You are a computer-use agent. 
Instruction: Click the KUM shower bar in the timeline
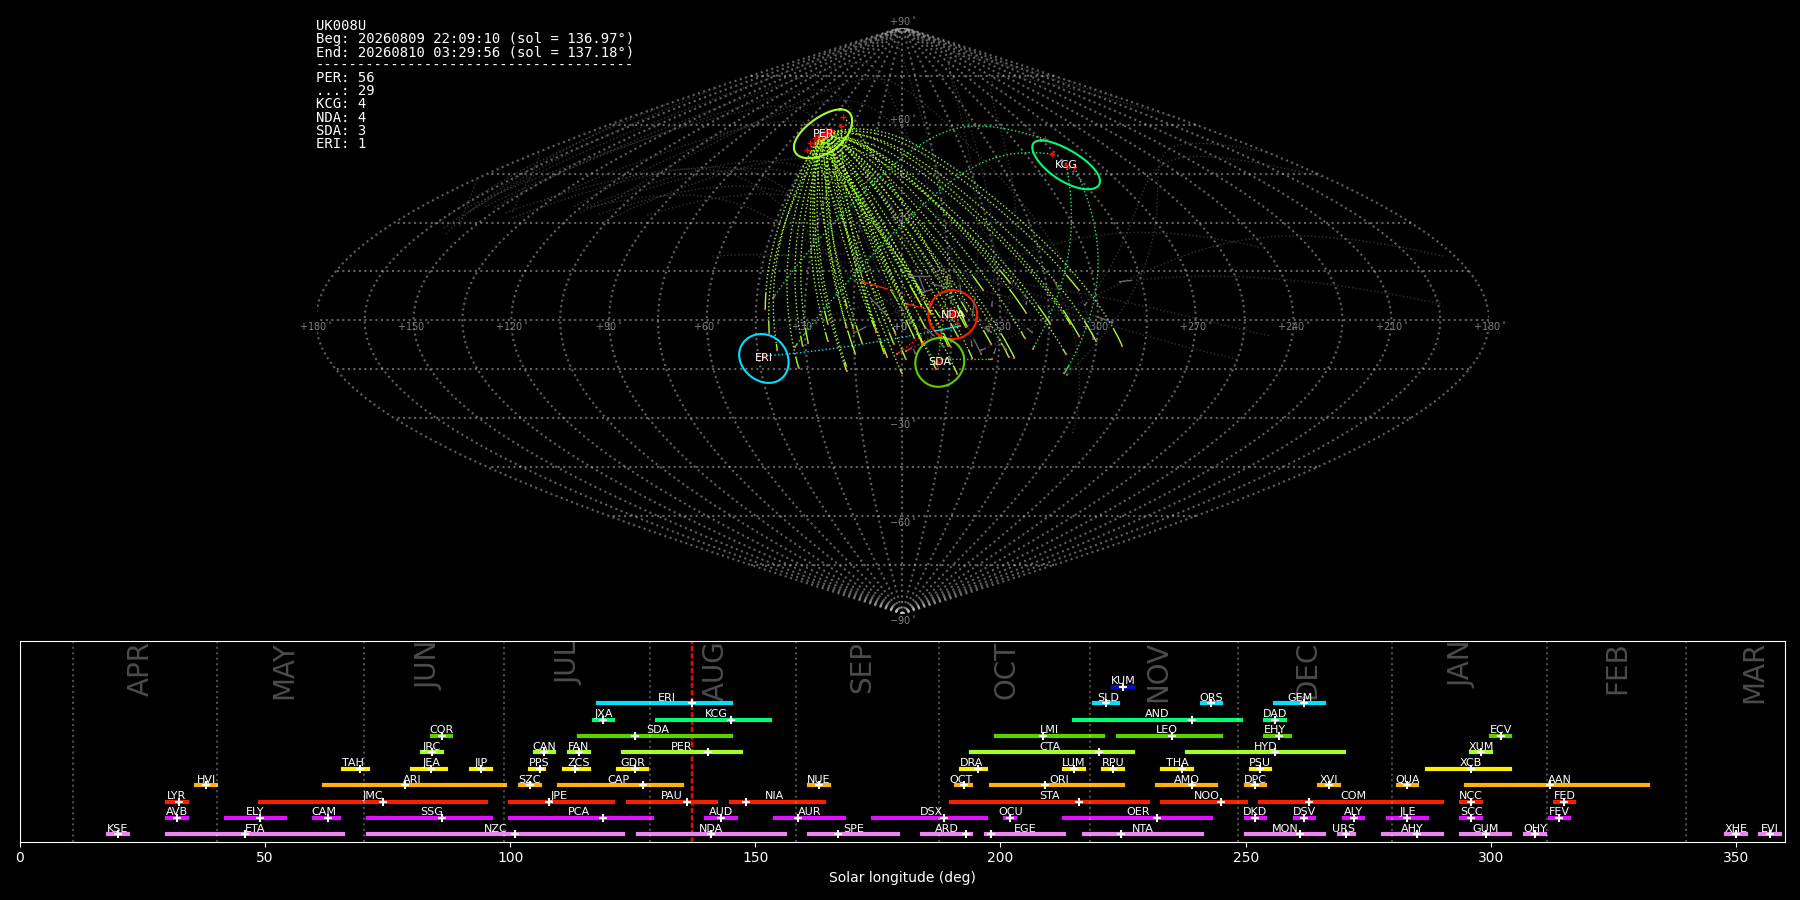(x=1123, y=687)
